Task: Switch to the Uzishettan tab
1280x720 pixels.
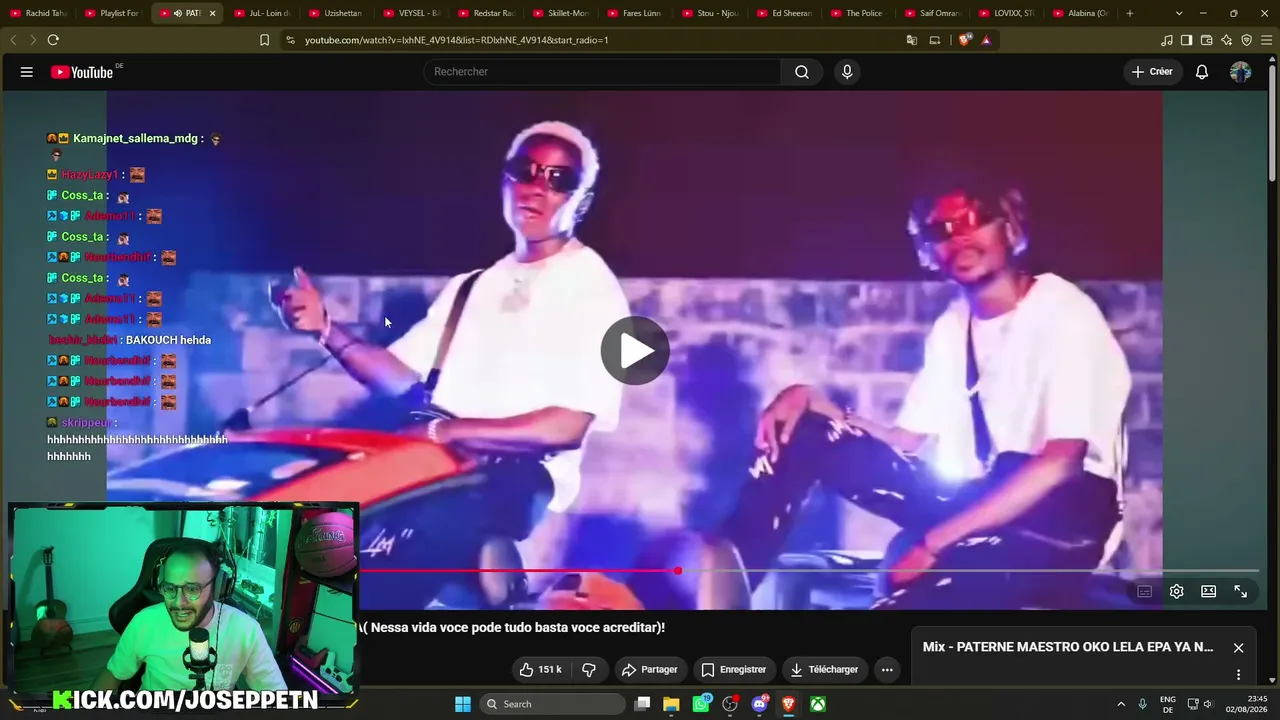Action: pyautogui.click(x=337, y=13)
